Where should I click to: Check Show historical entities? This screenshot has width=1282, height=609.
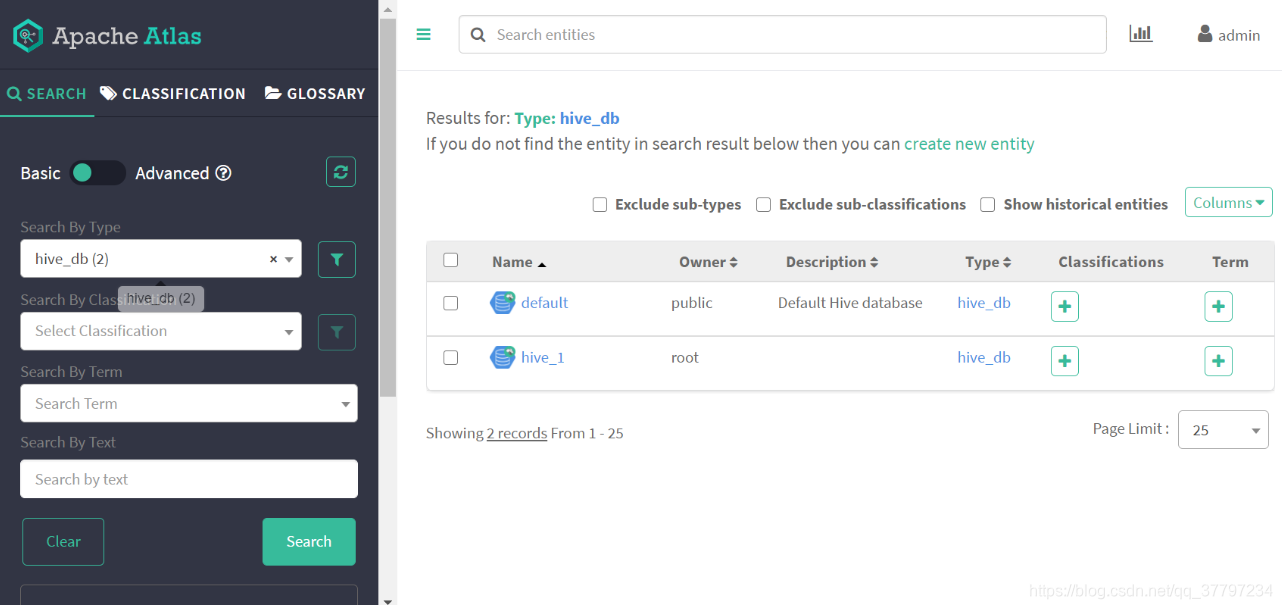[x=987, y=204]
